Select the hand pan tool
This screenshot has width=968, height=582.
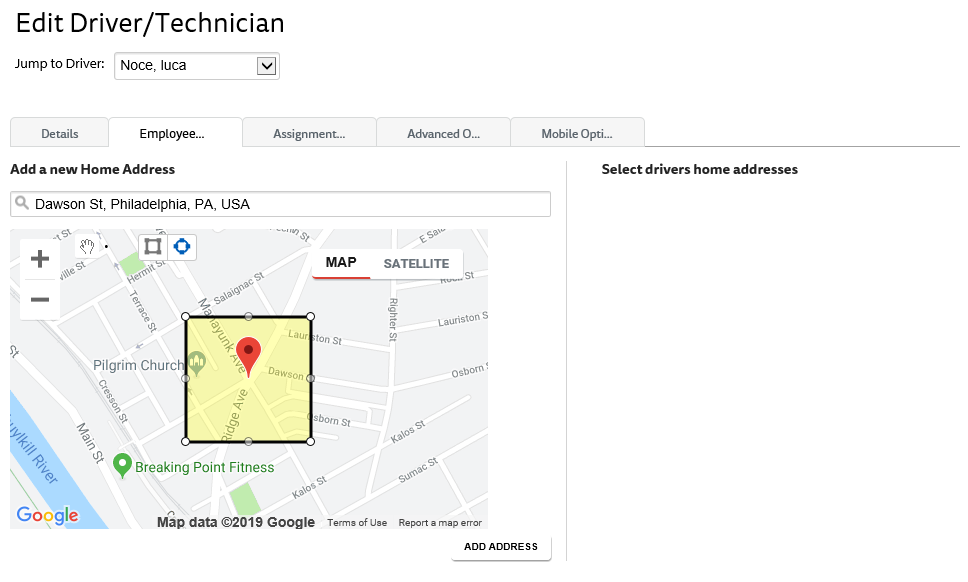(87, 247)
